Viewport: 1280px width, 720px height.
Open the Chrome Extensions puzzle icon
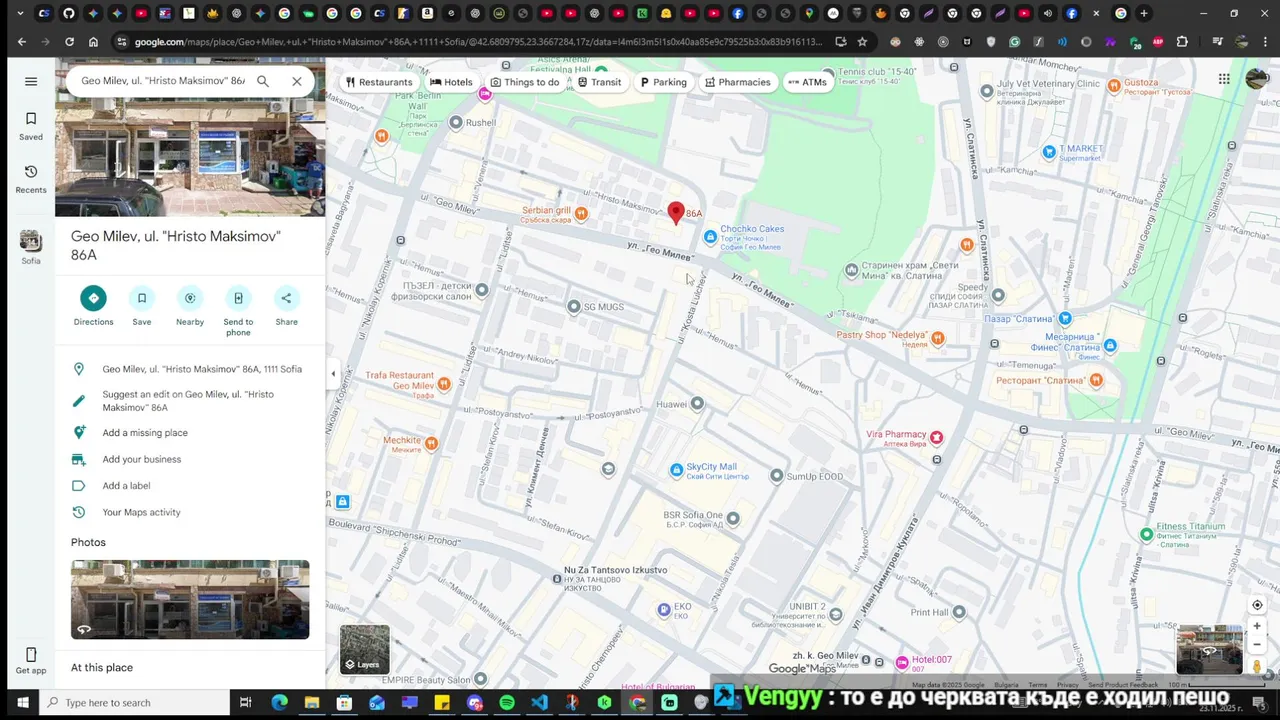click(1182, 42)
